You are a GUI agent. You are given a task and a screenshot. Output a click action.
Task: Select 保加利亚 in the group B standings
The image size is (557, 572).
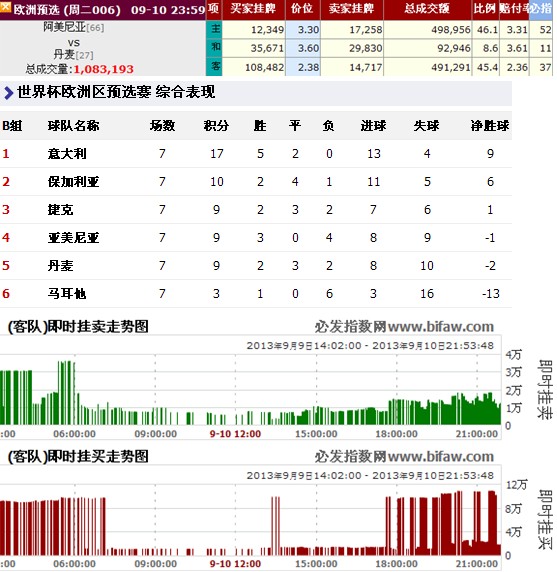pos(73,182)
